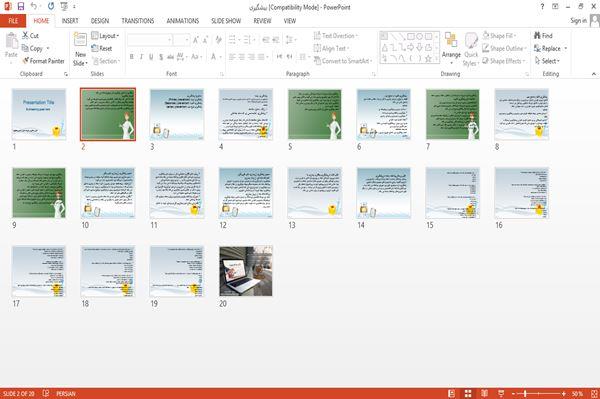Screen dimensions: 600x399
Task: Fit the slide to the current window
Action: pyautogui.click(x=594, y=393)
